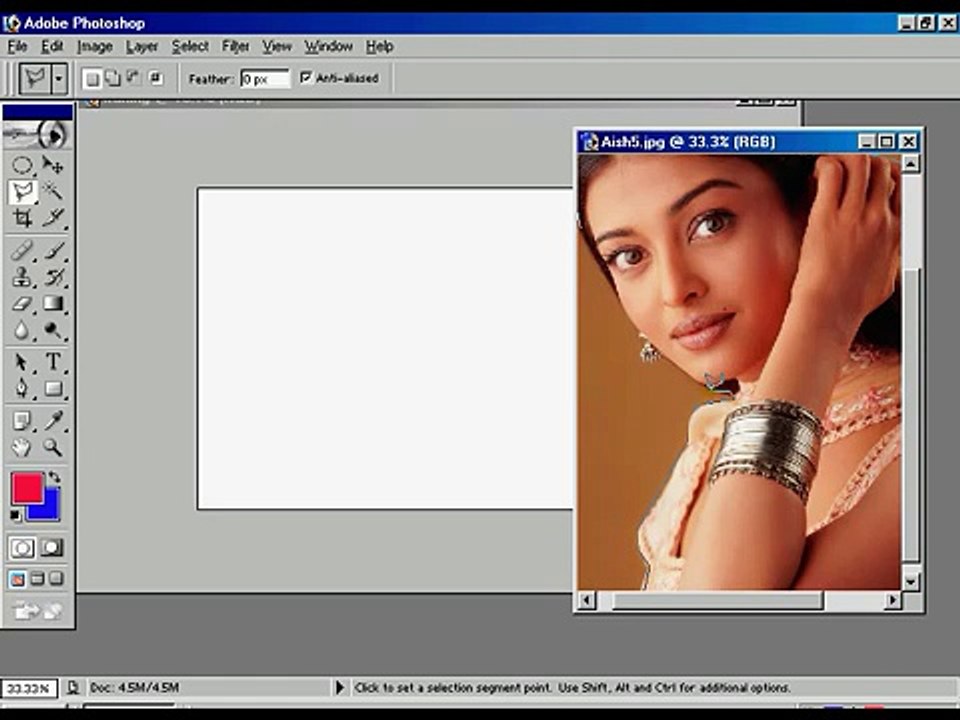
Task: Maximize the Aish5.jpg document window
Action: 887,142
